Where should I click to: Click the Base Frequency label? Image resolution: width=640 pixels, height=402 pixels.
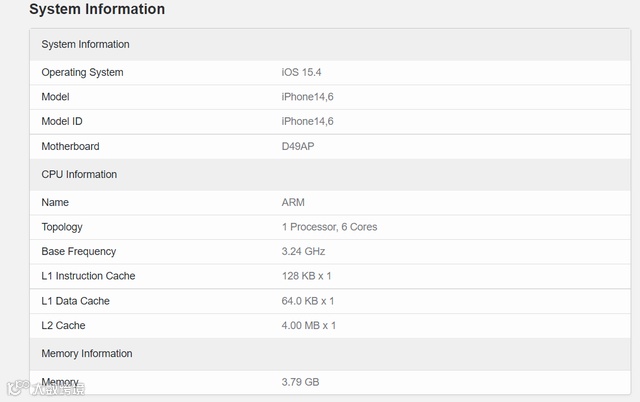pyautogui.click(x=78, y=251)
